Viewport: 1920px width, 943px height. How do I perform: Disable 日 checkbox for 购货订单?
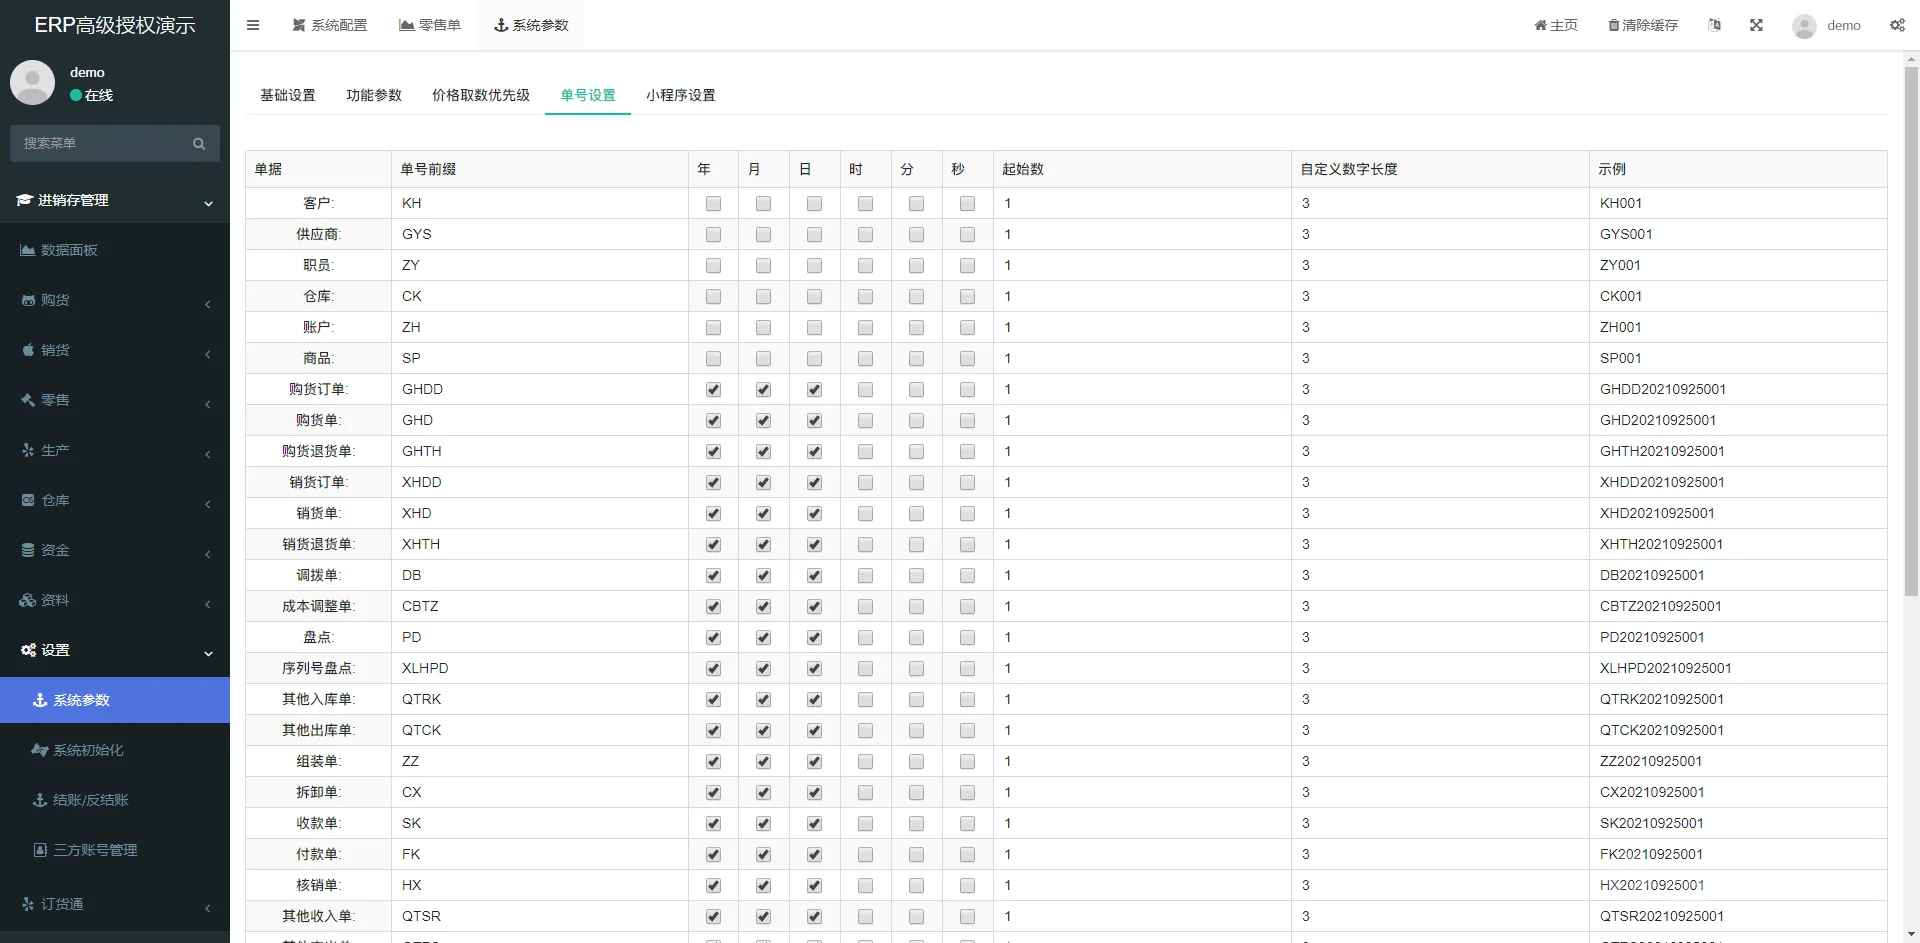(814, 390)
